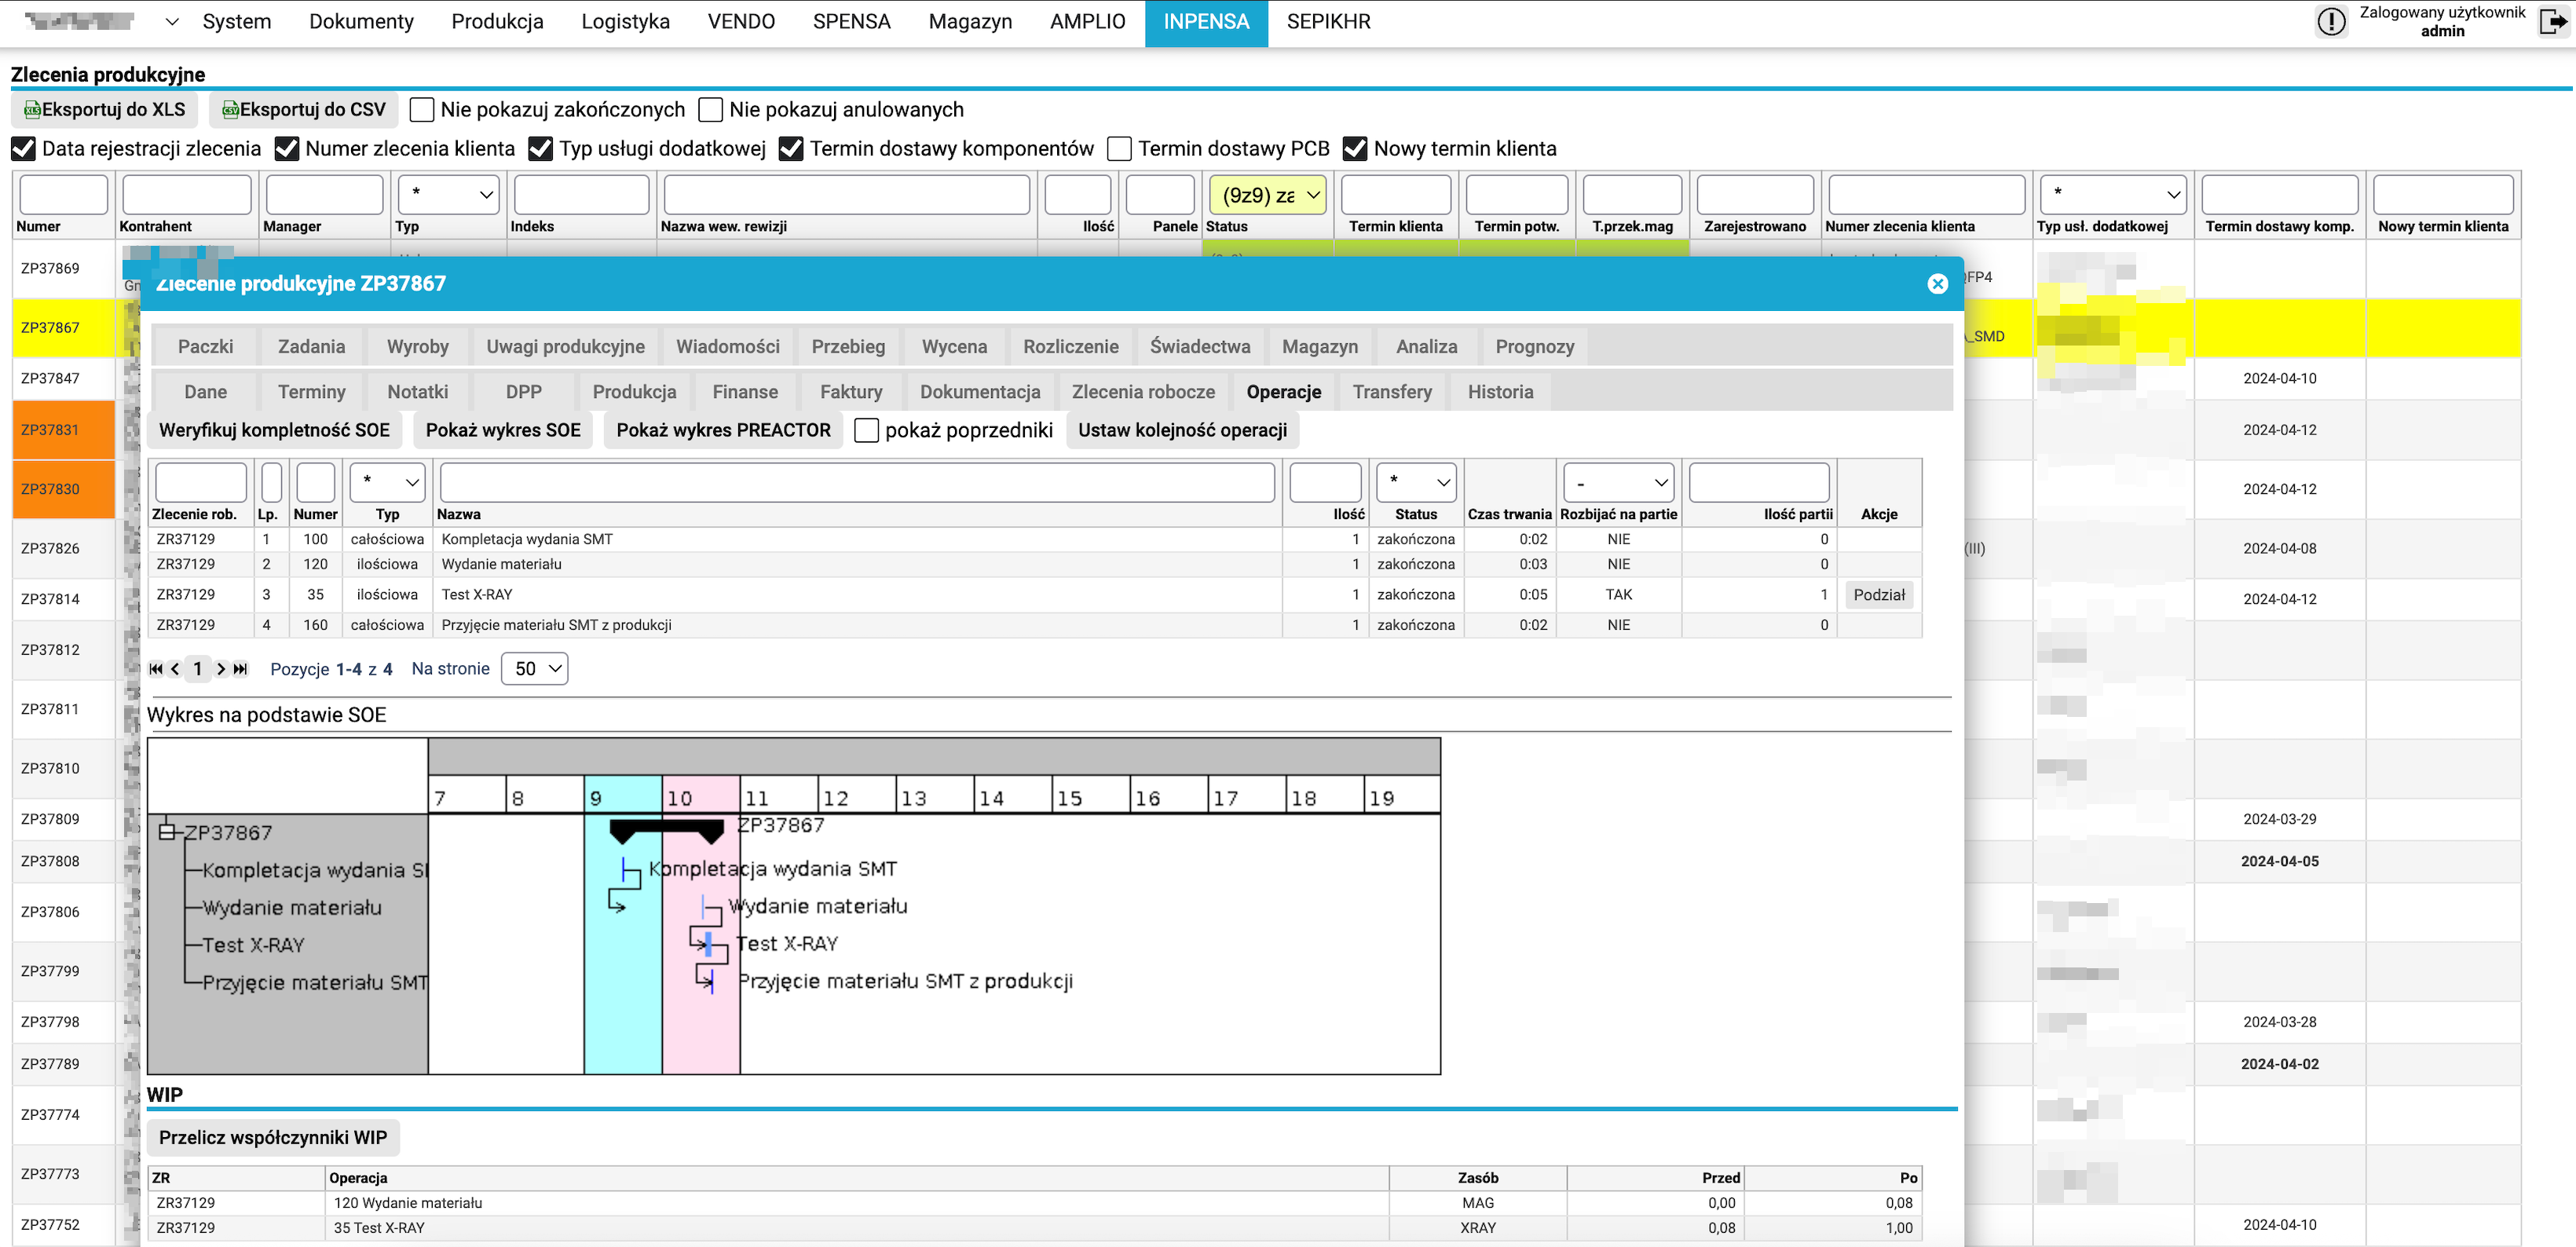Enable Nie pokazuj anulowanych checkbox
2576x1247 pixels.
click(x=711, y=110)
